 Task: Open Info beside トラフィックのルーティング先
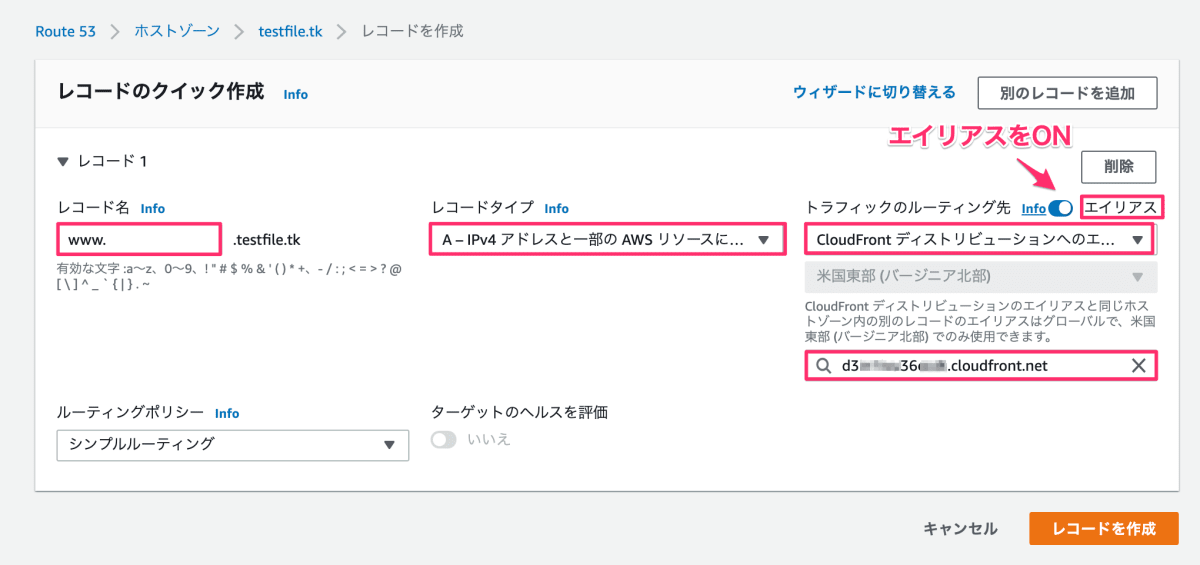tap(1034, 208)
